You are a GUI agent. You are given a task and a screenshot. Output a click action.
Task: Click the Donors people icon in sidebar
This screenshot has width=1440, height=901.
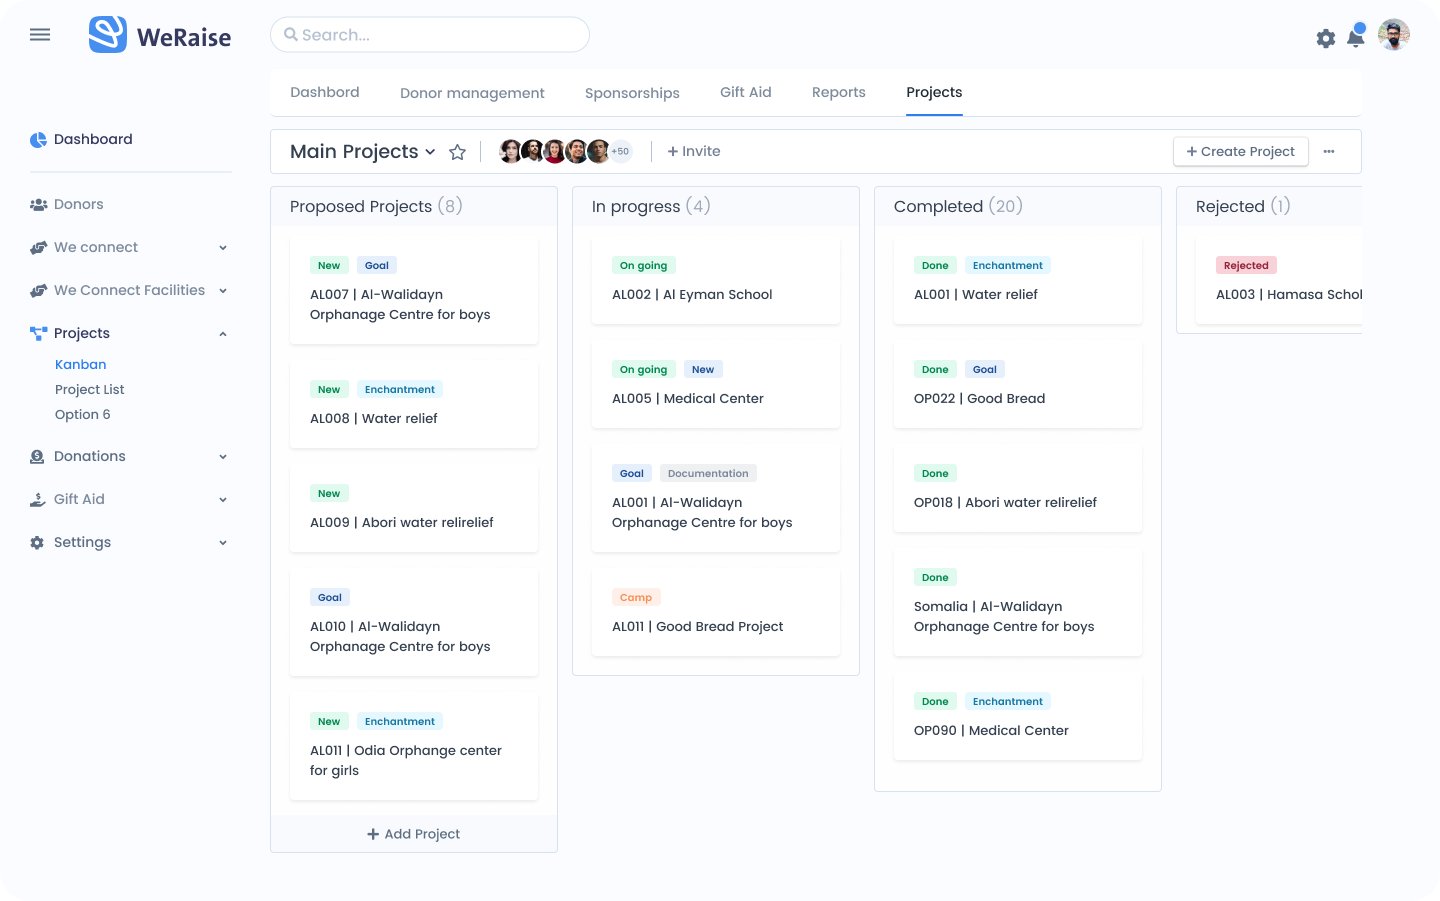coord(38,205)
